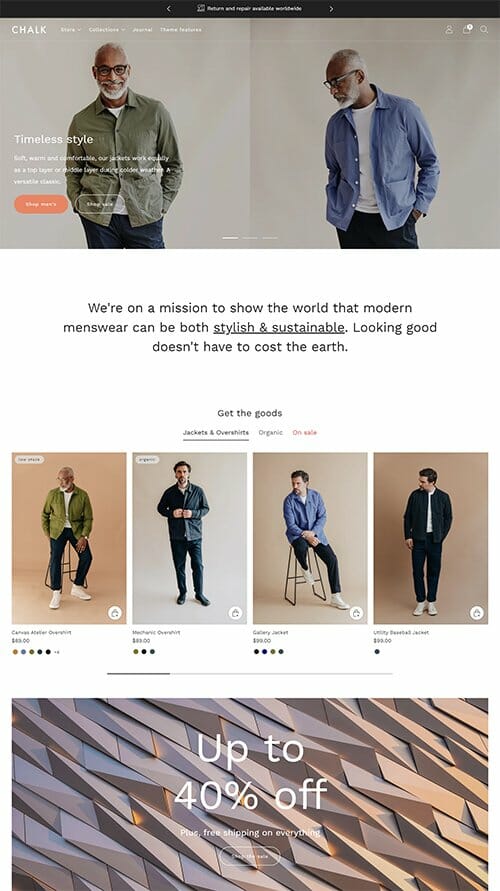The image size is (500, 891).
Task: Go to second hero slide indicator
Action: tap(250, 238)
